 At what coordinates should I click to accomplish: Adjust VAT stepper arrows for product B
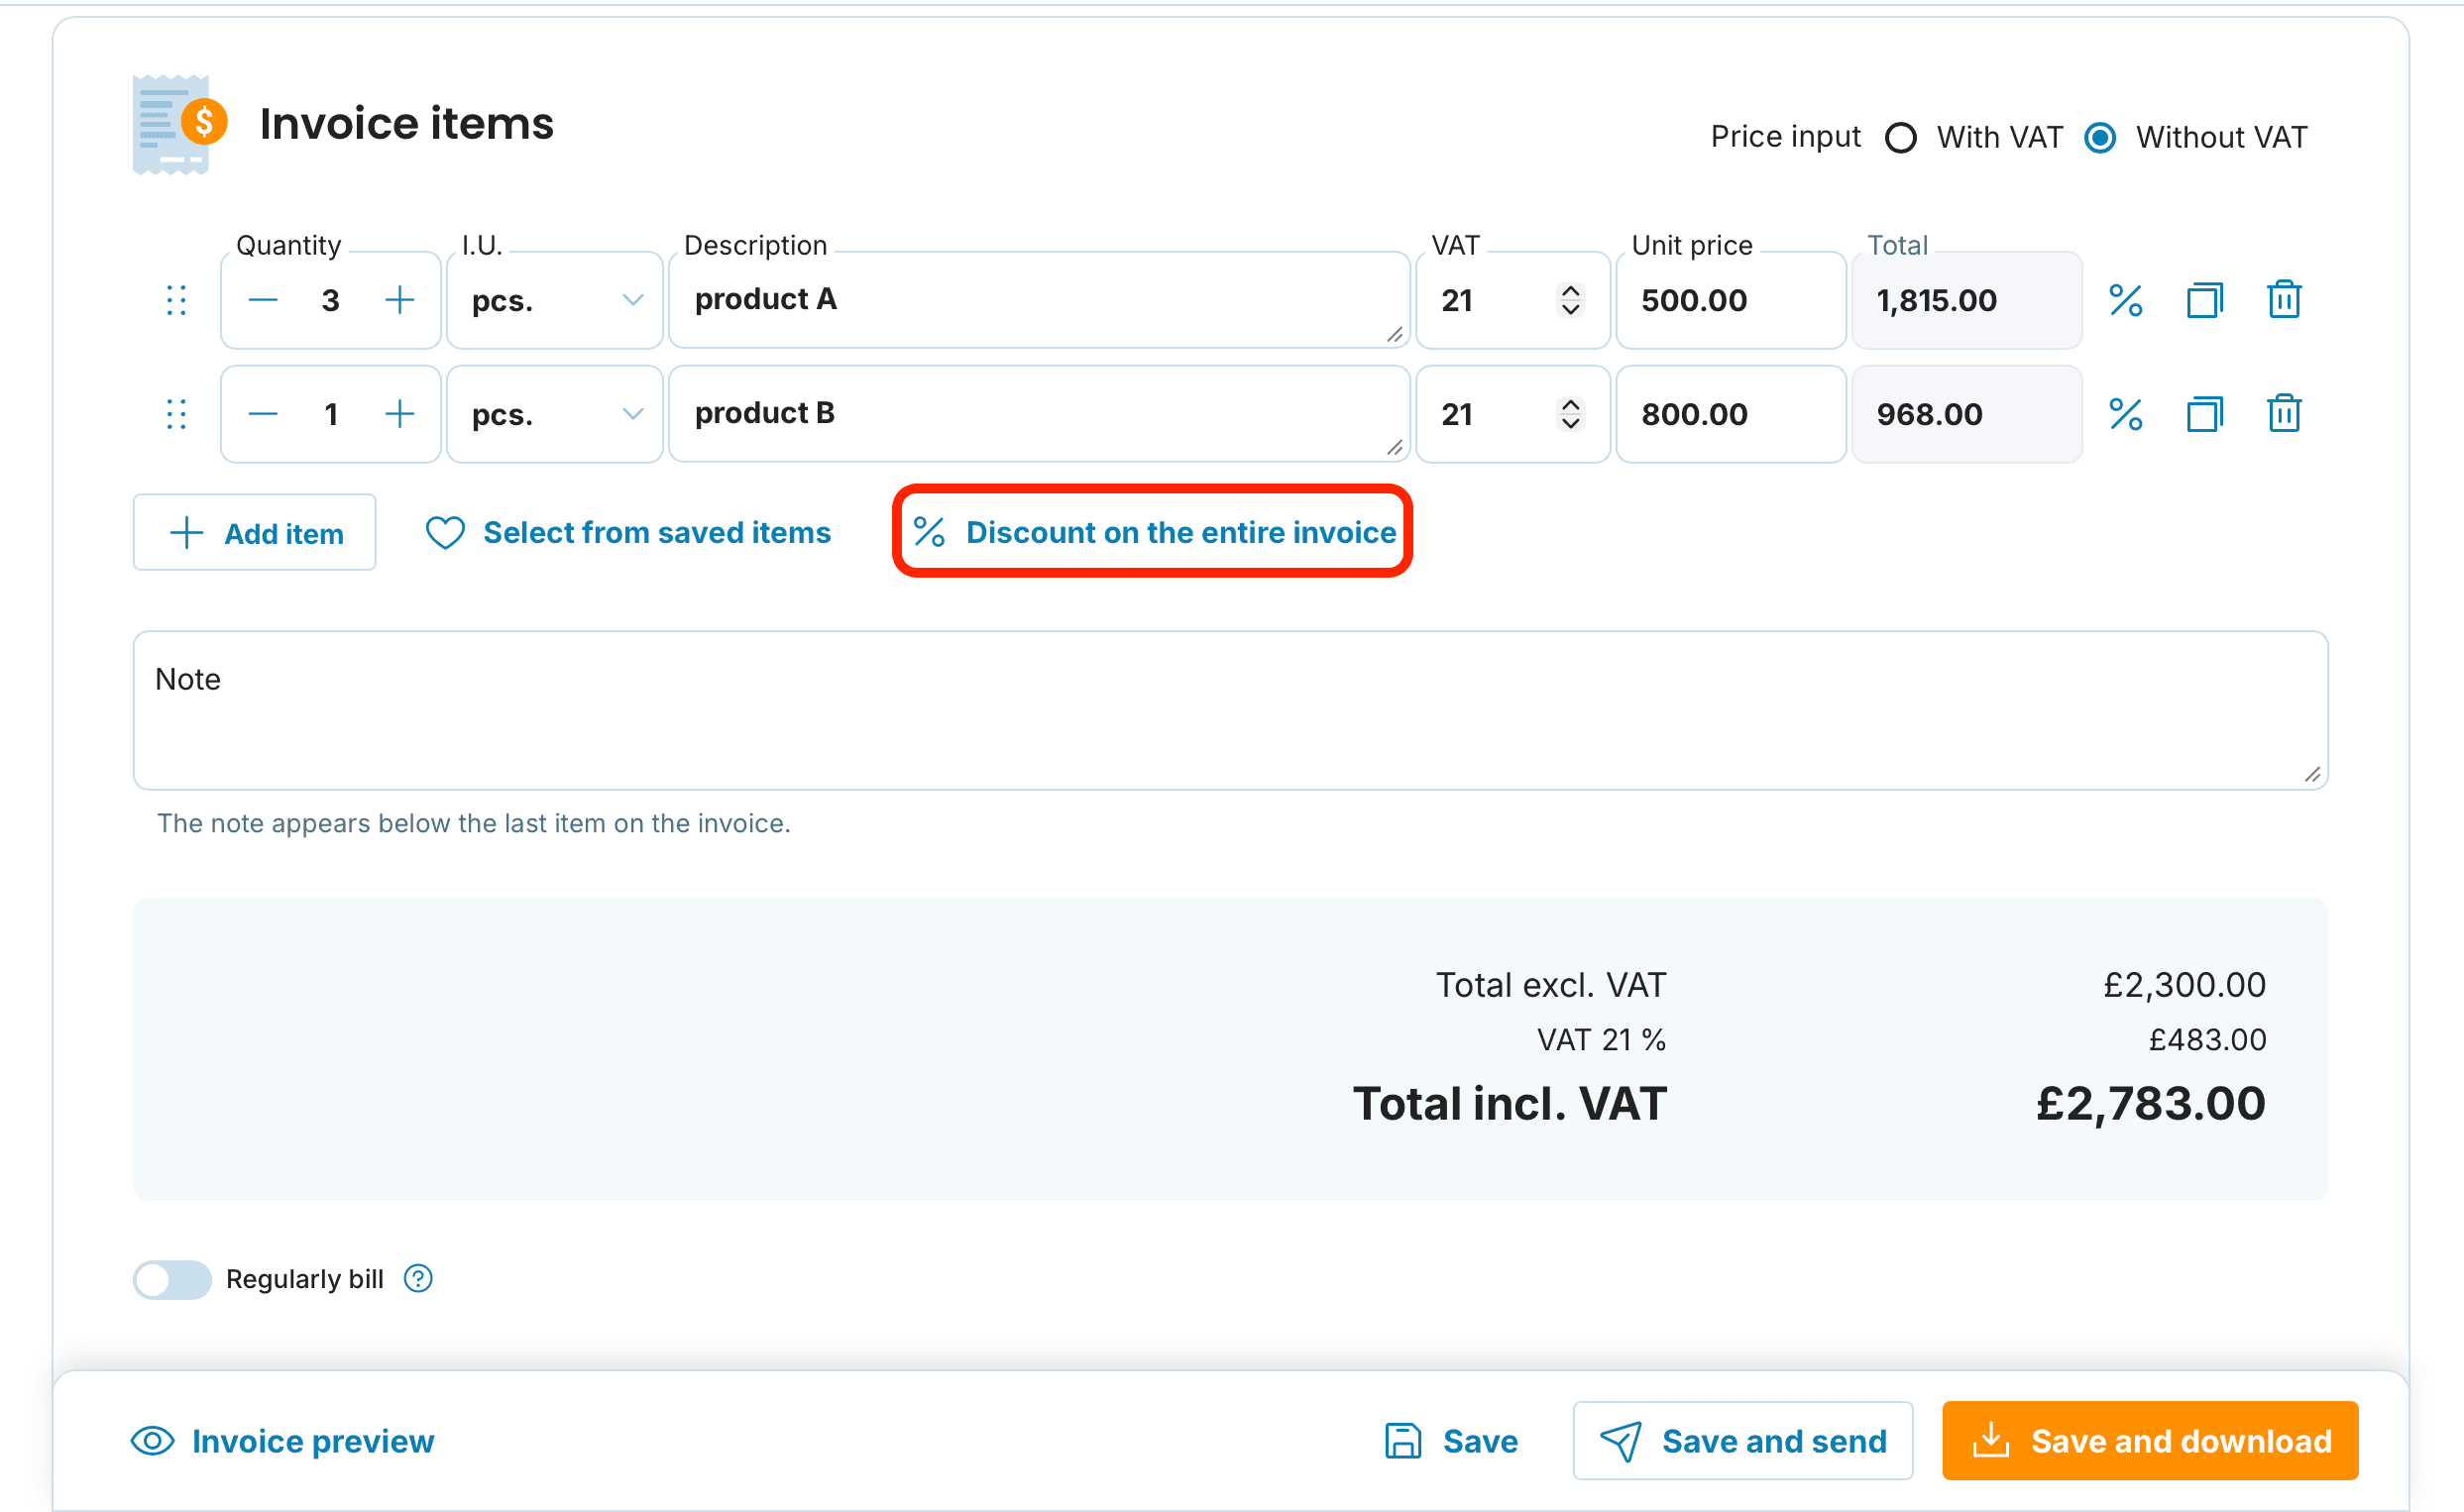point(1570,414)
